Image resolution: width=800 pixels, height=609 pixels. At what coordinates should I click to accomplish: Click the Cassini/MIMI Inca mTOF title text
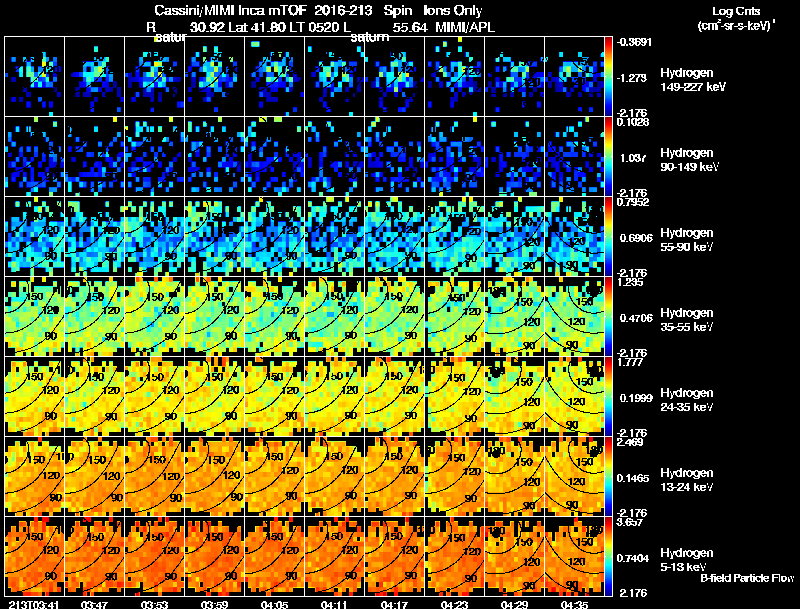(230, 10)
